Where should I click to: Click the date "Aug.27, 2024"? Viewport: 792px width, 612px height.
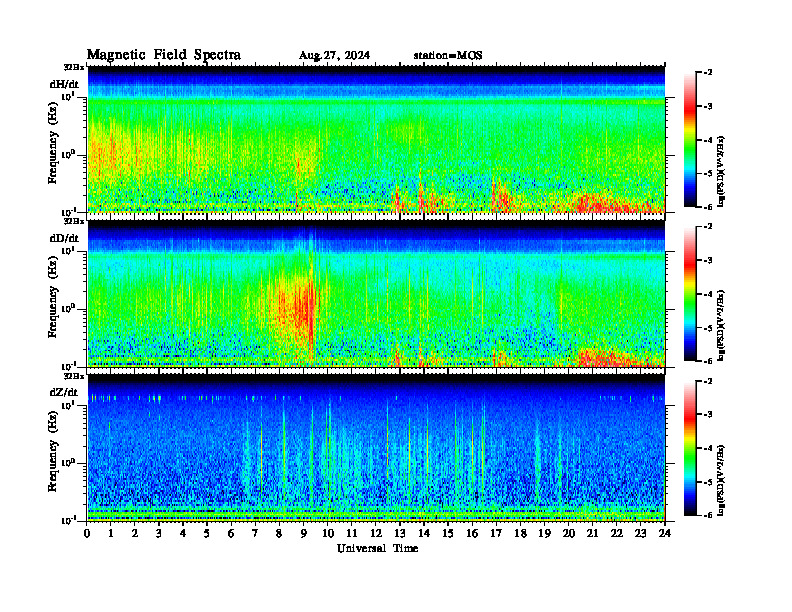pos(334,56)
